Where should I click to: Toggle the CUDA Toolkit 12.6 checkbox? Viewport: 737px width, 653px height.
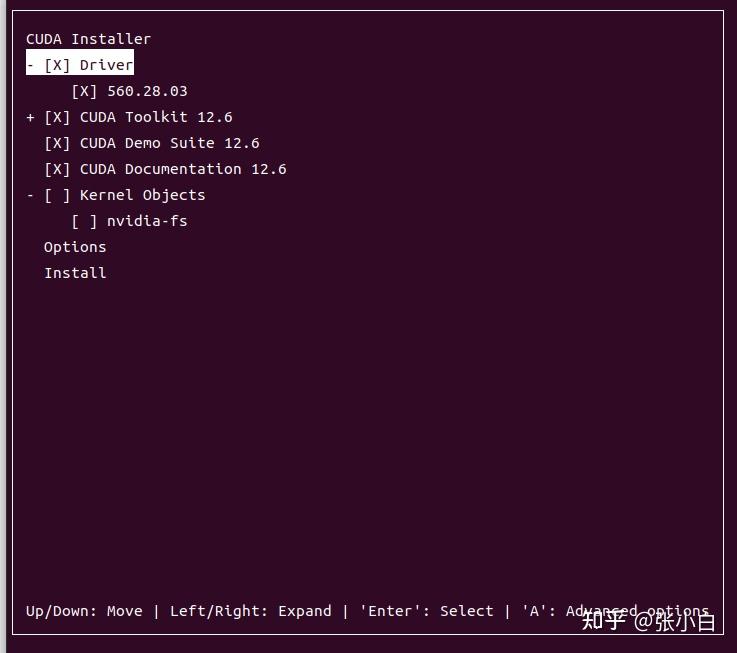(x=57, y=117)
